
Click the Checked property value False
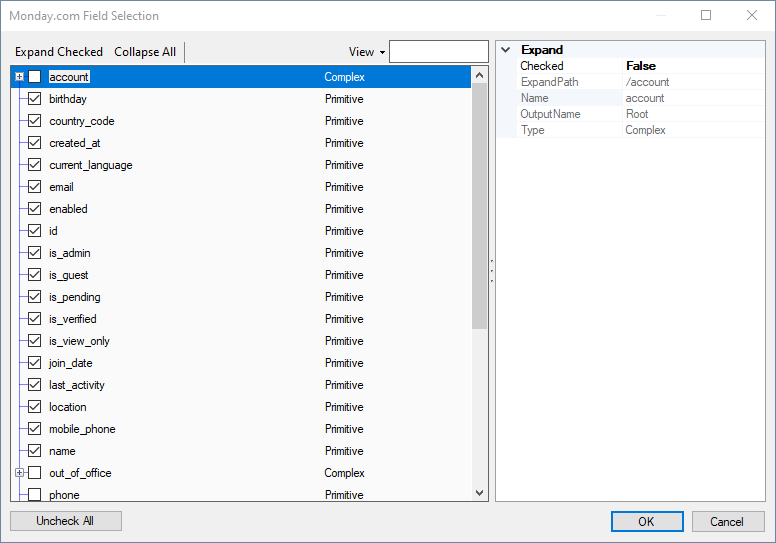[x=640, y=66]
